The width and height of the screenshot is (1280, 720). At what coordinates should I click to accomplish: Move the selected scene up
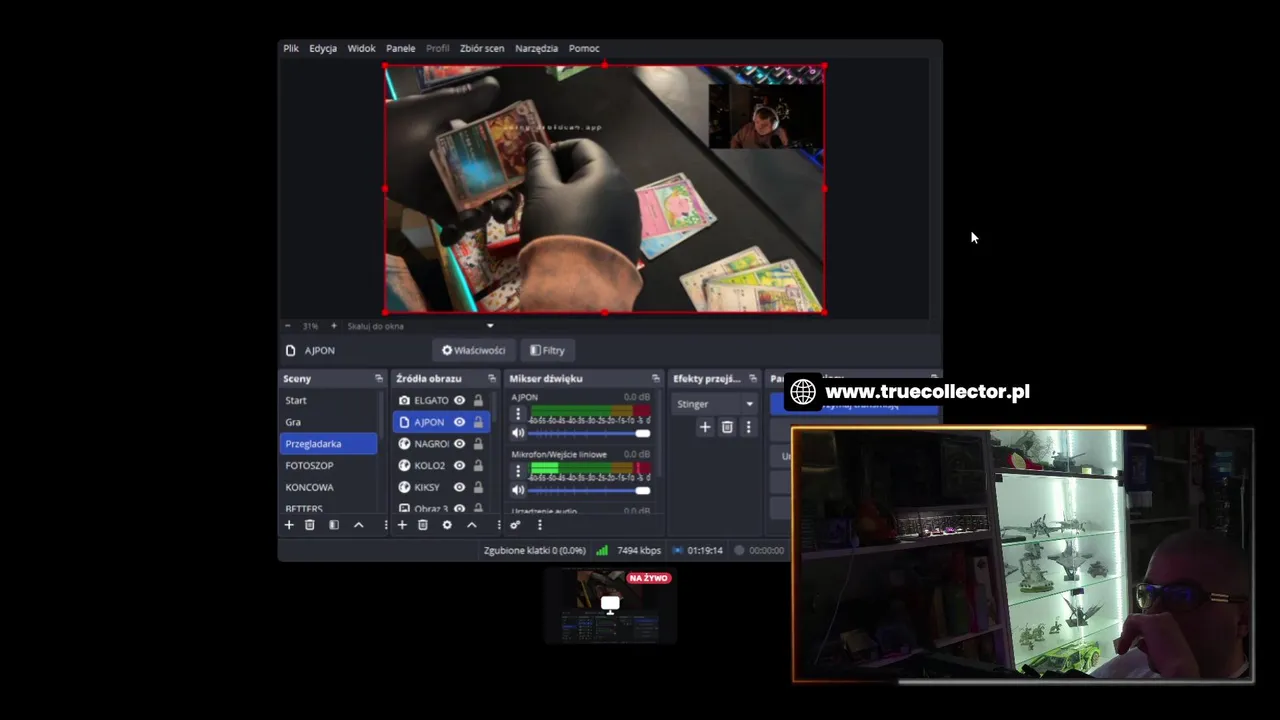(x=358, y=525)
